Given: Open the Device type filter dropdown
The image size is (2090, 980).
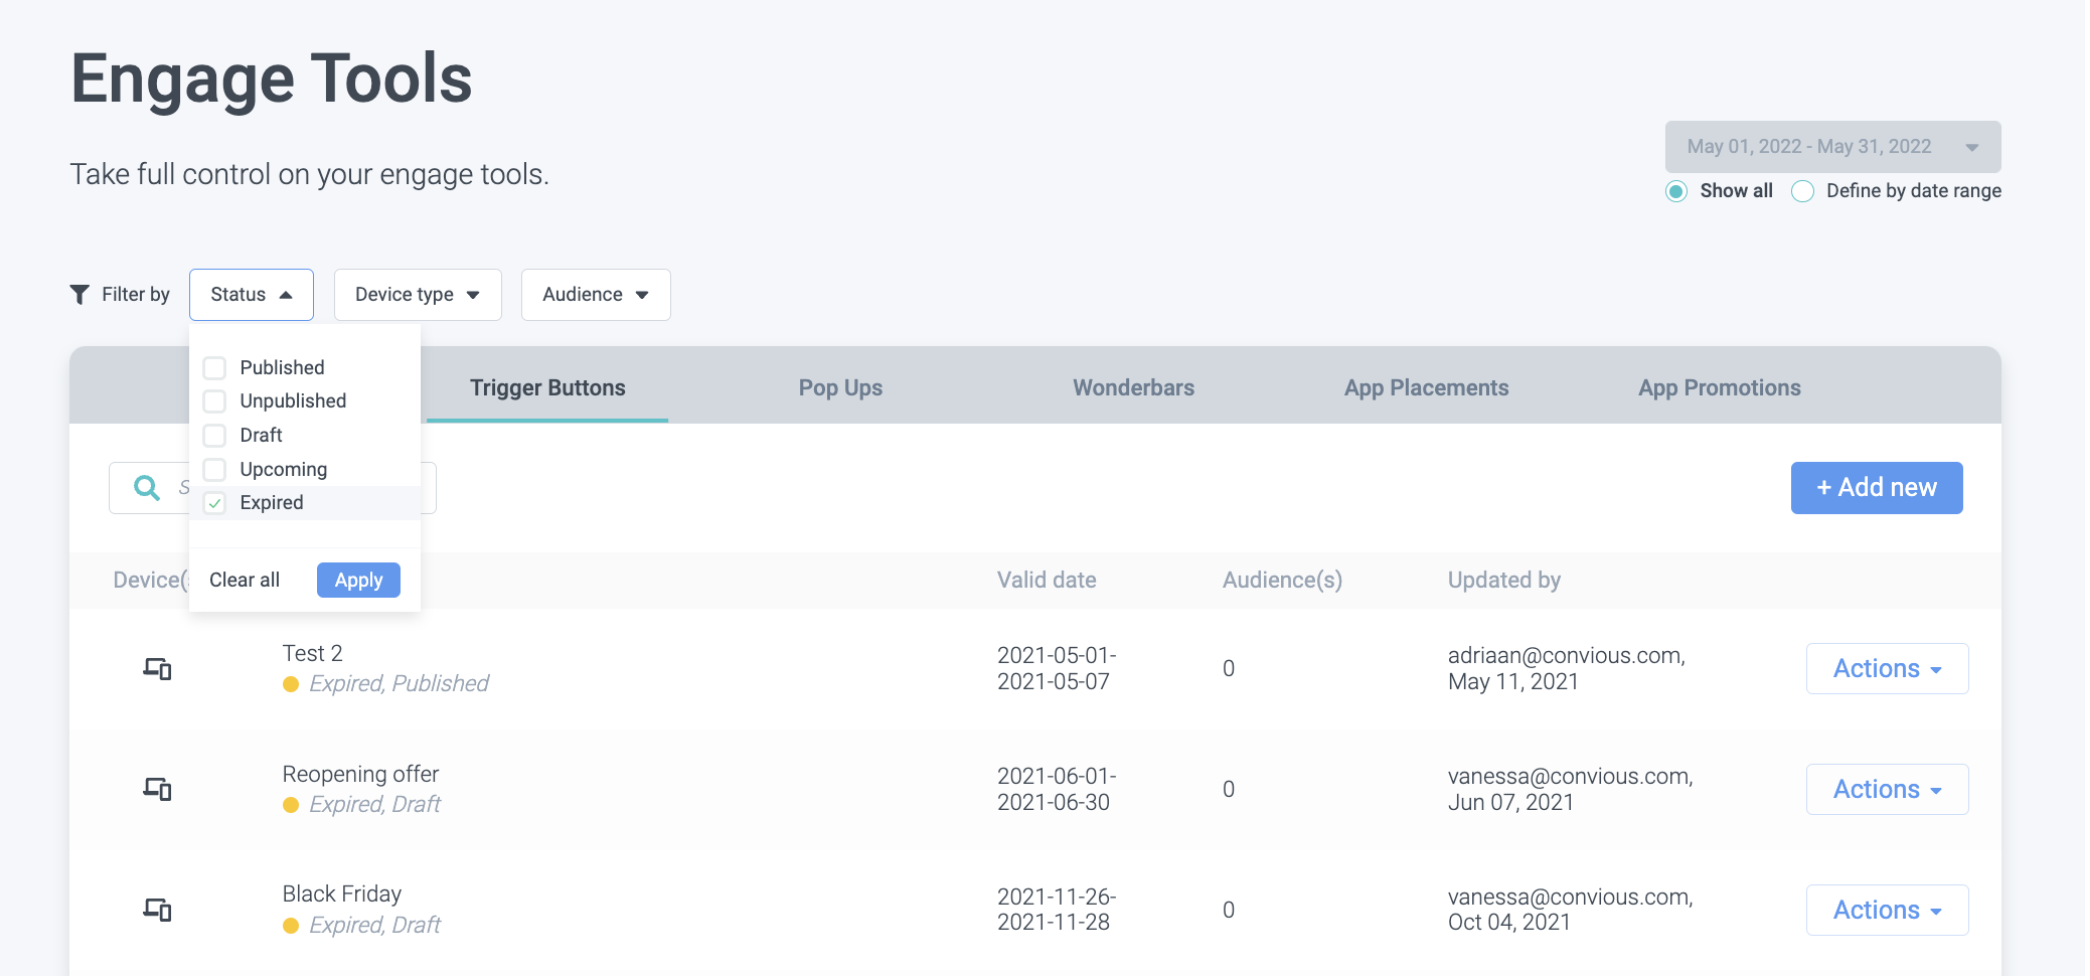Looking at the screenshot, I should click(417, 295).
